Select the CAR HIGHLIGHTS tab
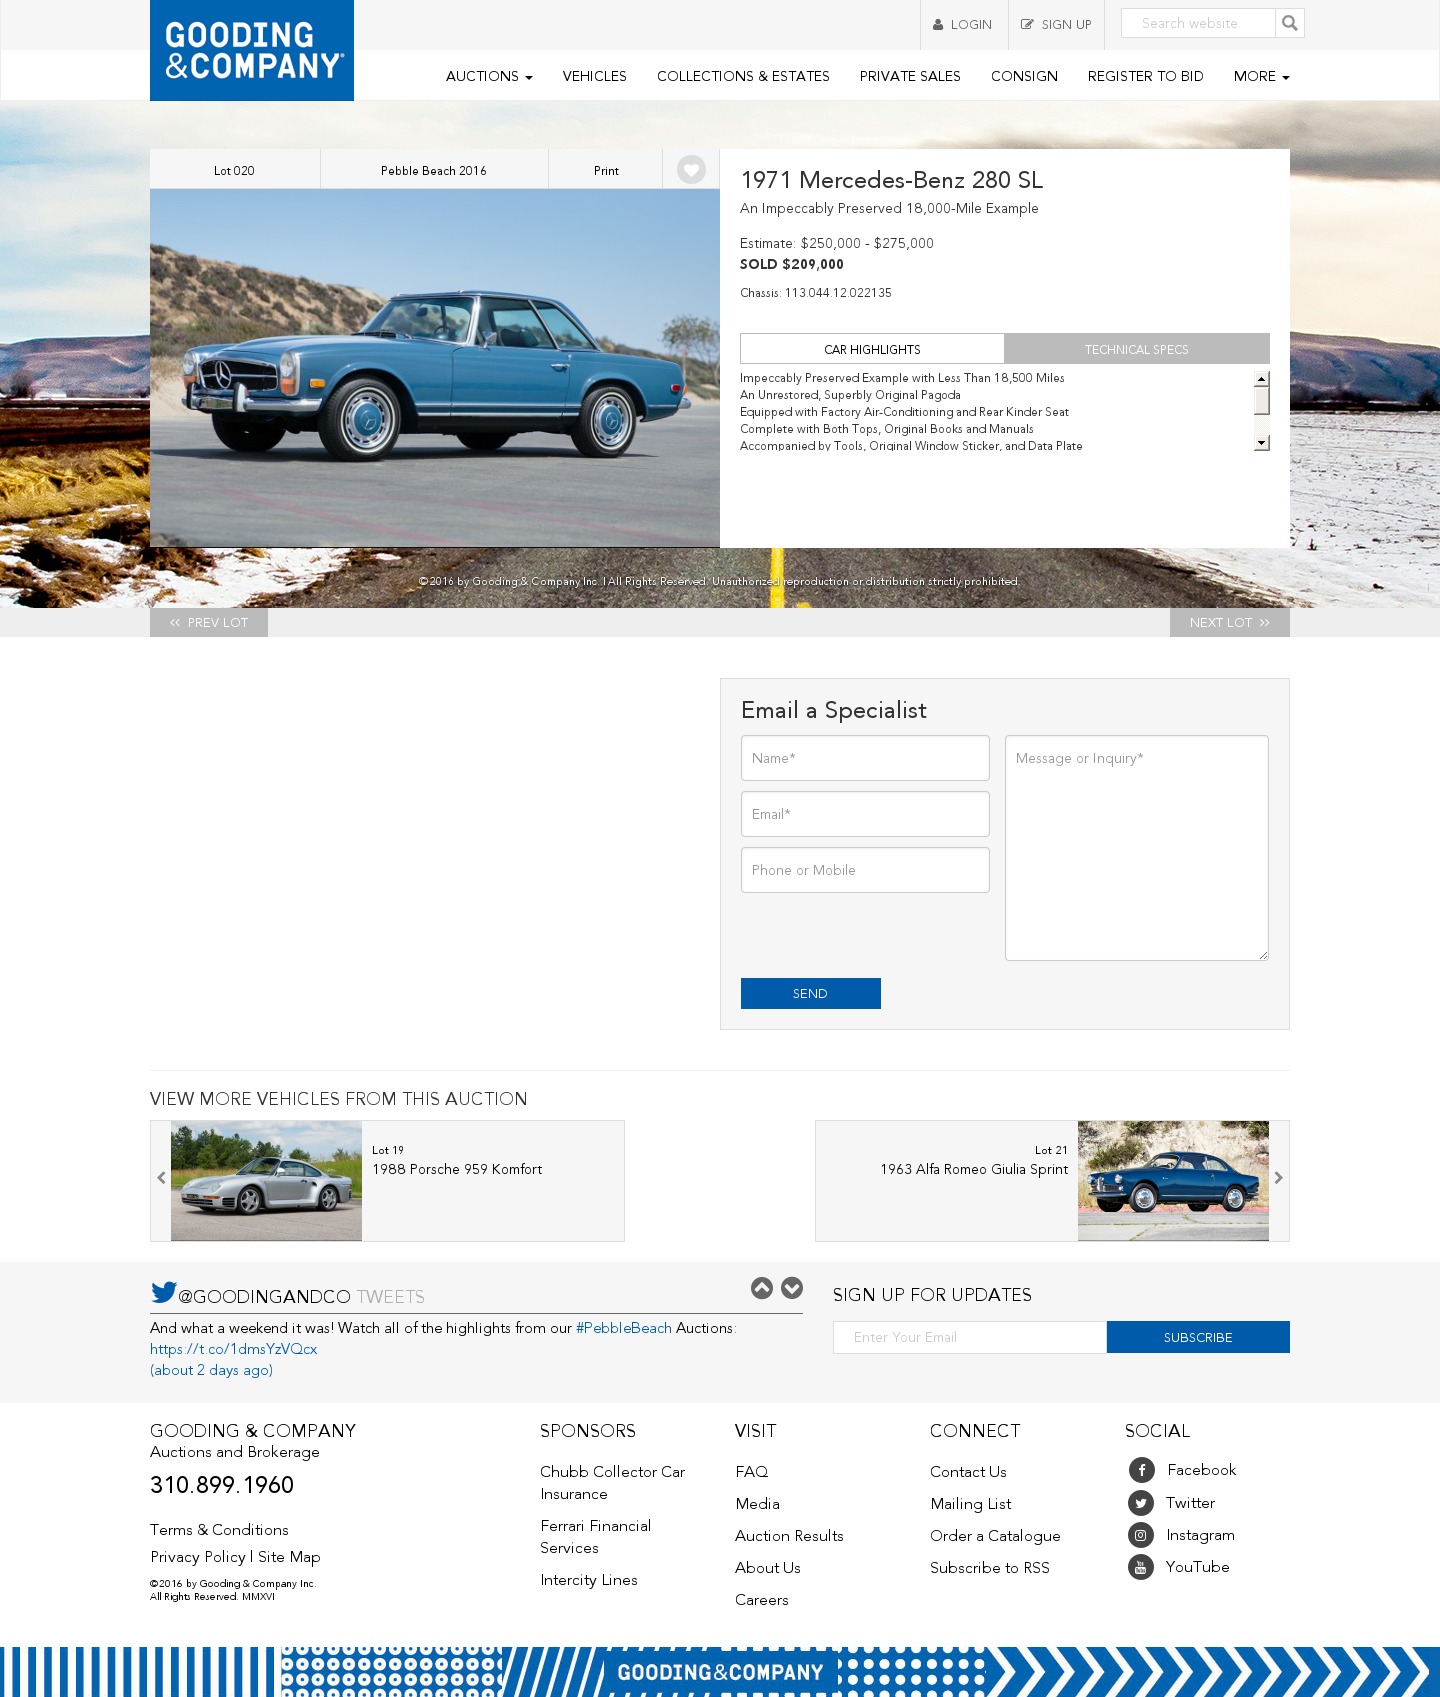This screenshot has height=1697, width=1440. pos(872,349)
